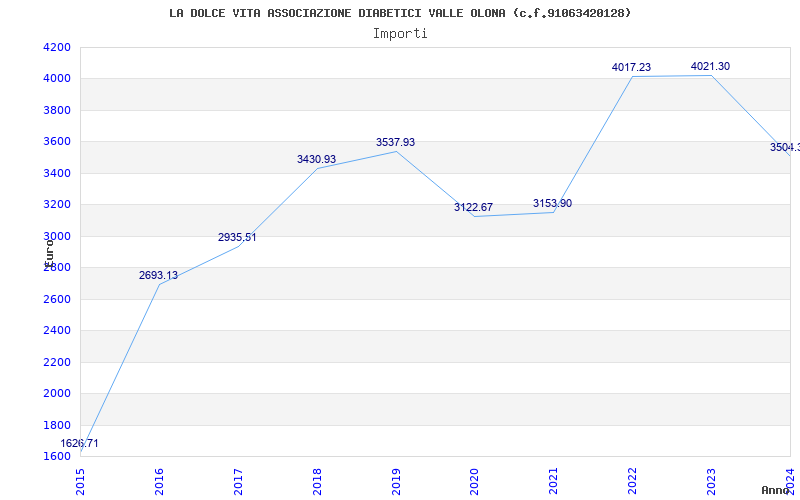
Task: Select the 3122.67 data label
Action: click(x=473, y=207)
